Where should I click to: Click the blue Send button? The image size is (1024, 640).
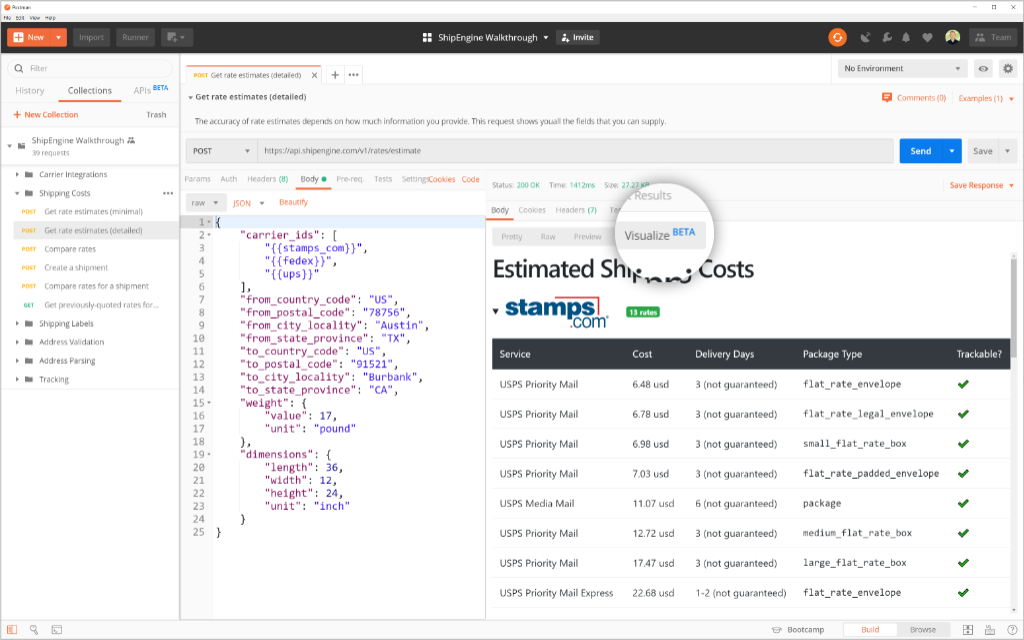tap(920, 151)
